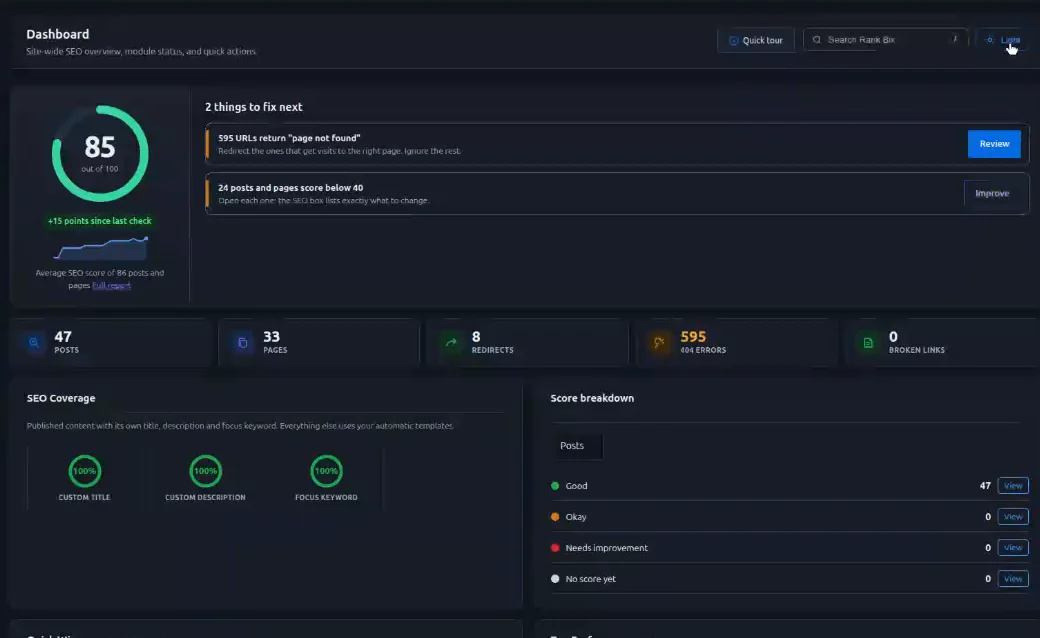Select the Custom Description 100% ring
Screen dimensions: 1040x638
[206, 471]
